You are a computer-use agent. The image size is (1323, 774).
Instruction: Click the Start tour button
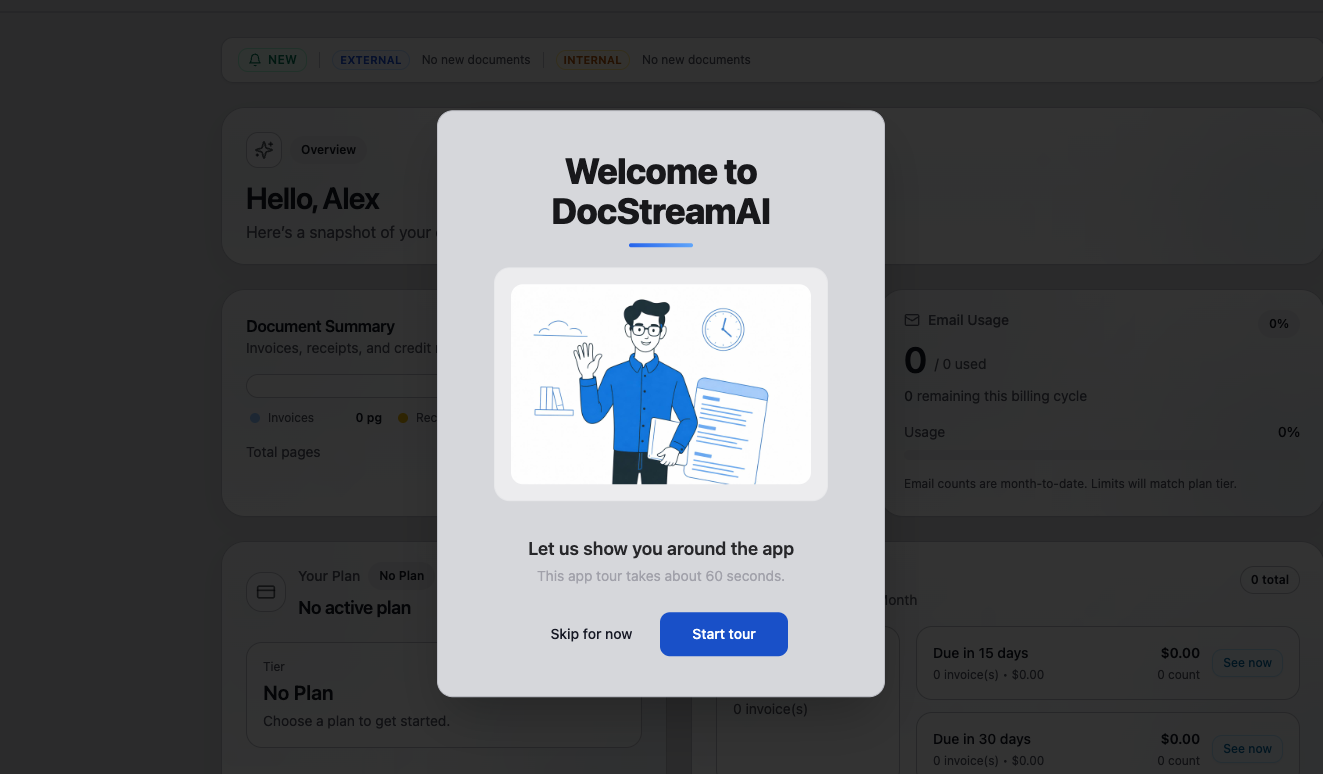click(724, 634)
